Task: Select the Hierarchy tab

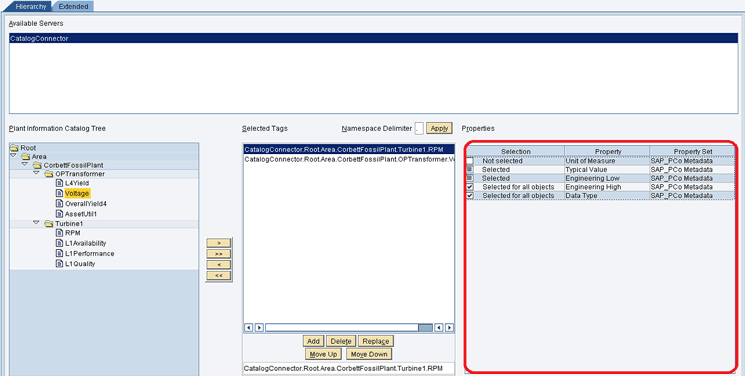Action: tap(31, 7)
